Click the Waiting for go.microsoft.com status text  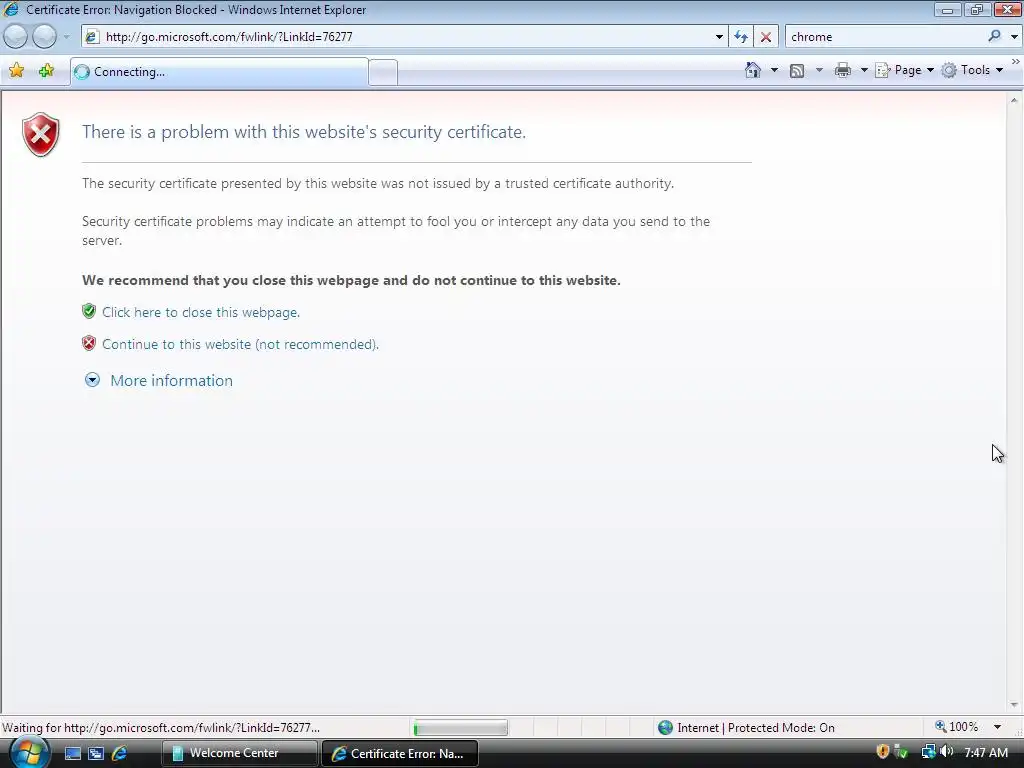(161, 728)
